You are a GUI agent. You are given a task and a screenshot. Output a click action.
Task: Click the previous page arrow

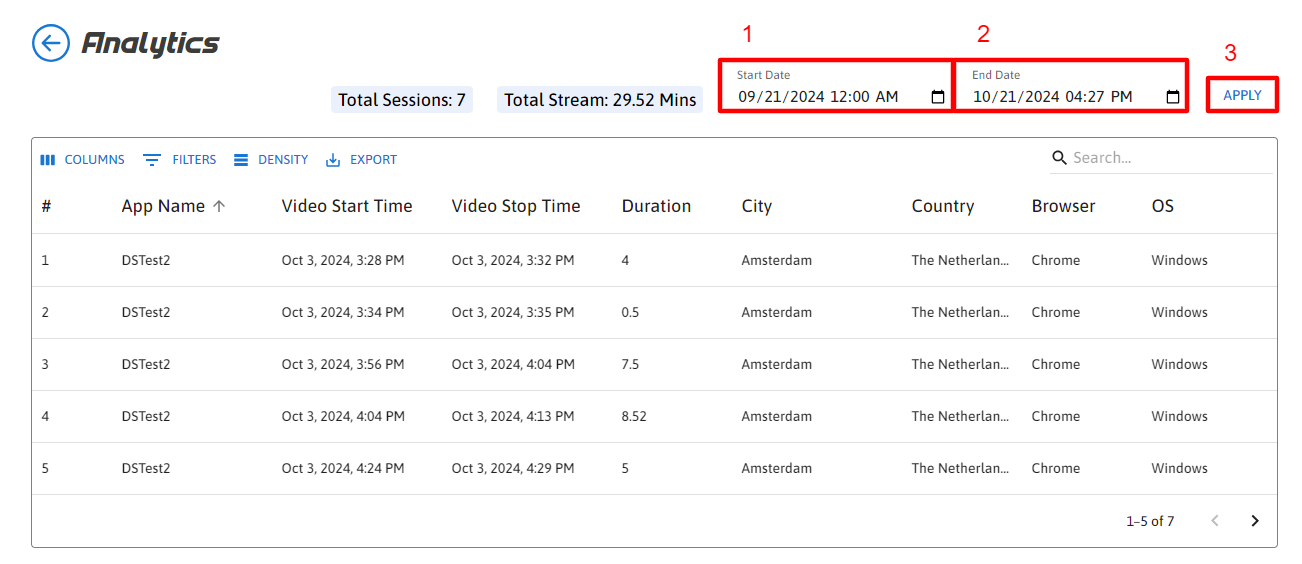click(x=1215, y=521)
